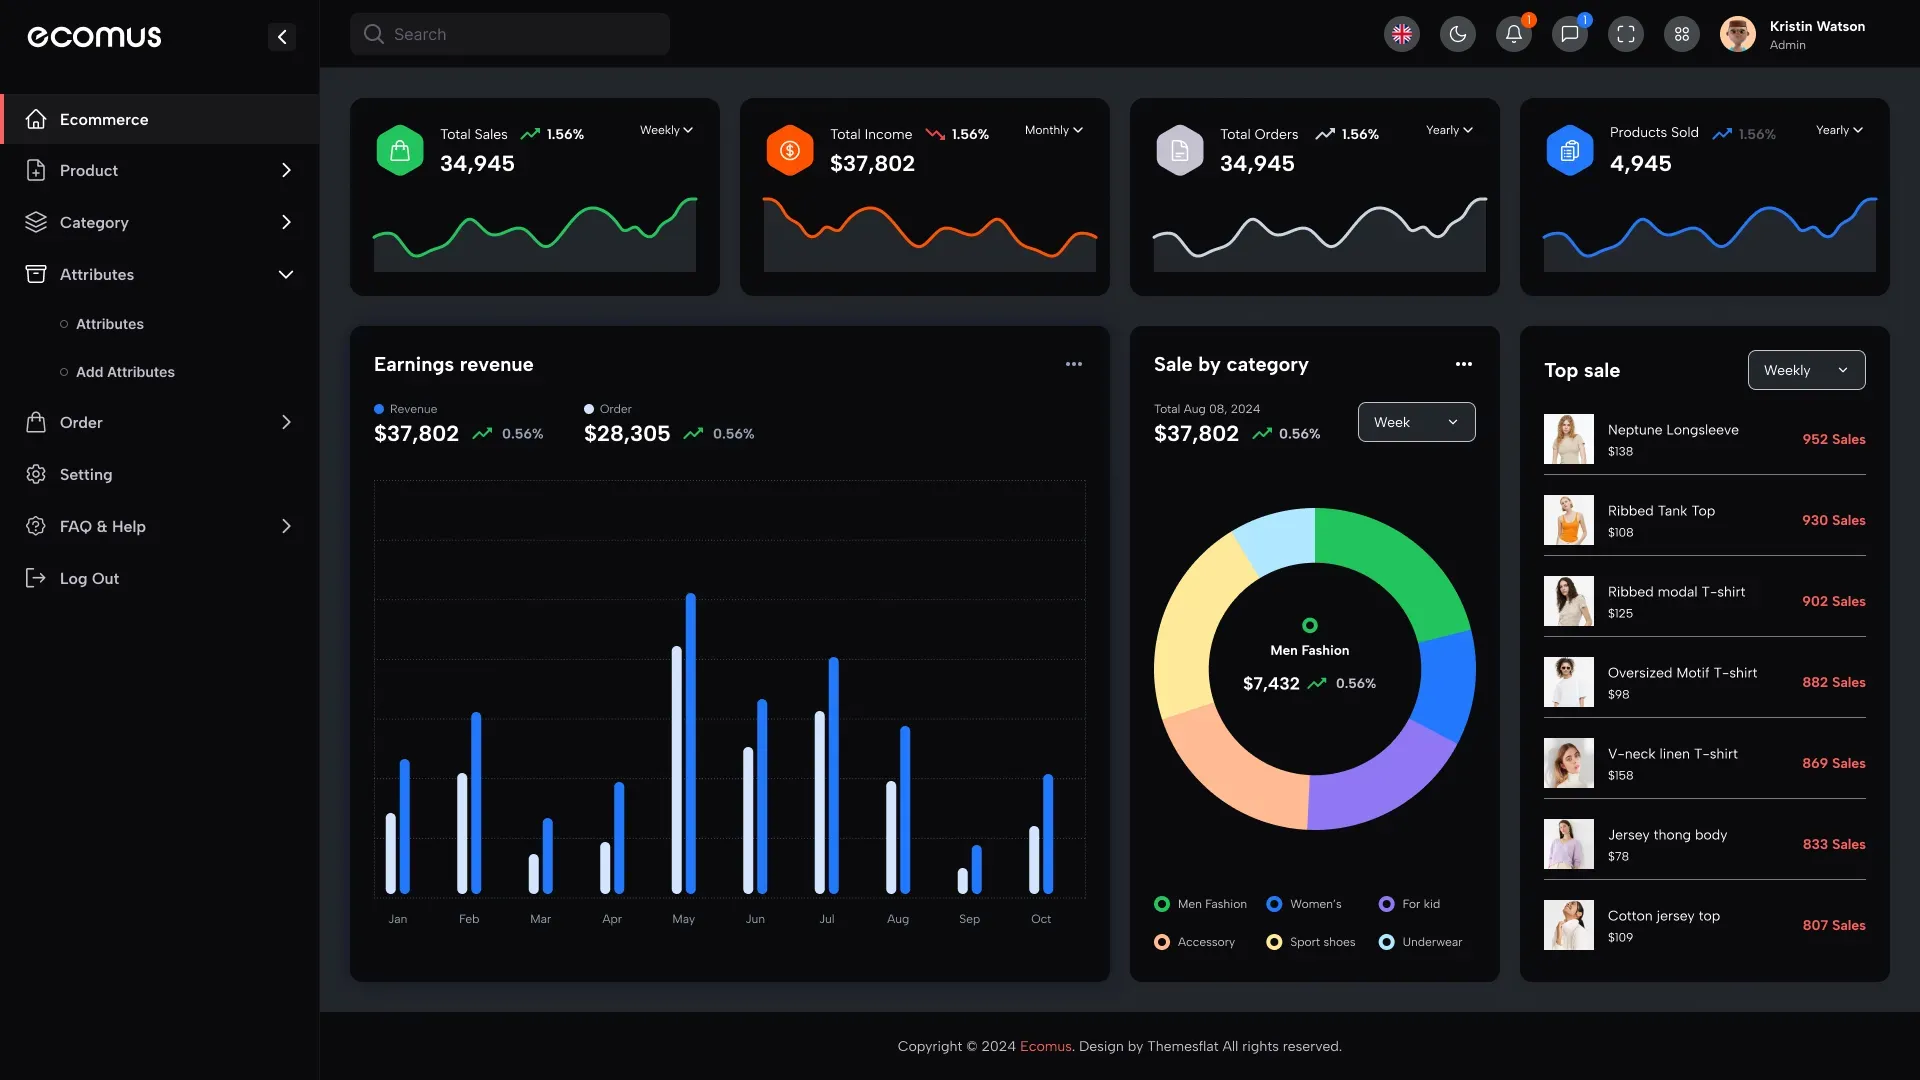
Task: Open the Earnings revenue options ellipsis
Action: (x=1074, y=363)
